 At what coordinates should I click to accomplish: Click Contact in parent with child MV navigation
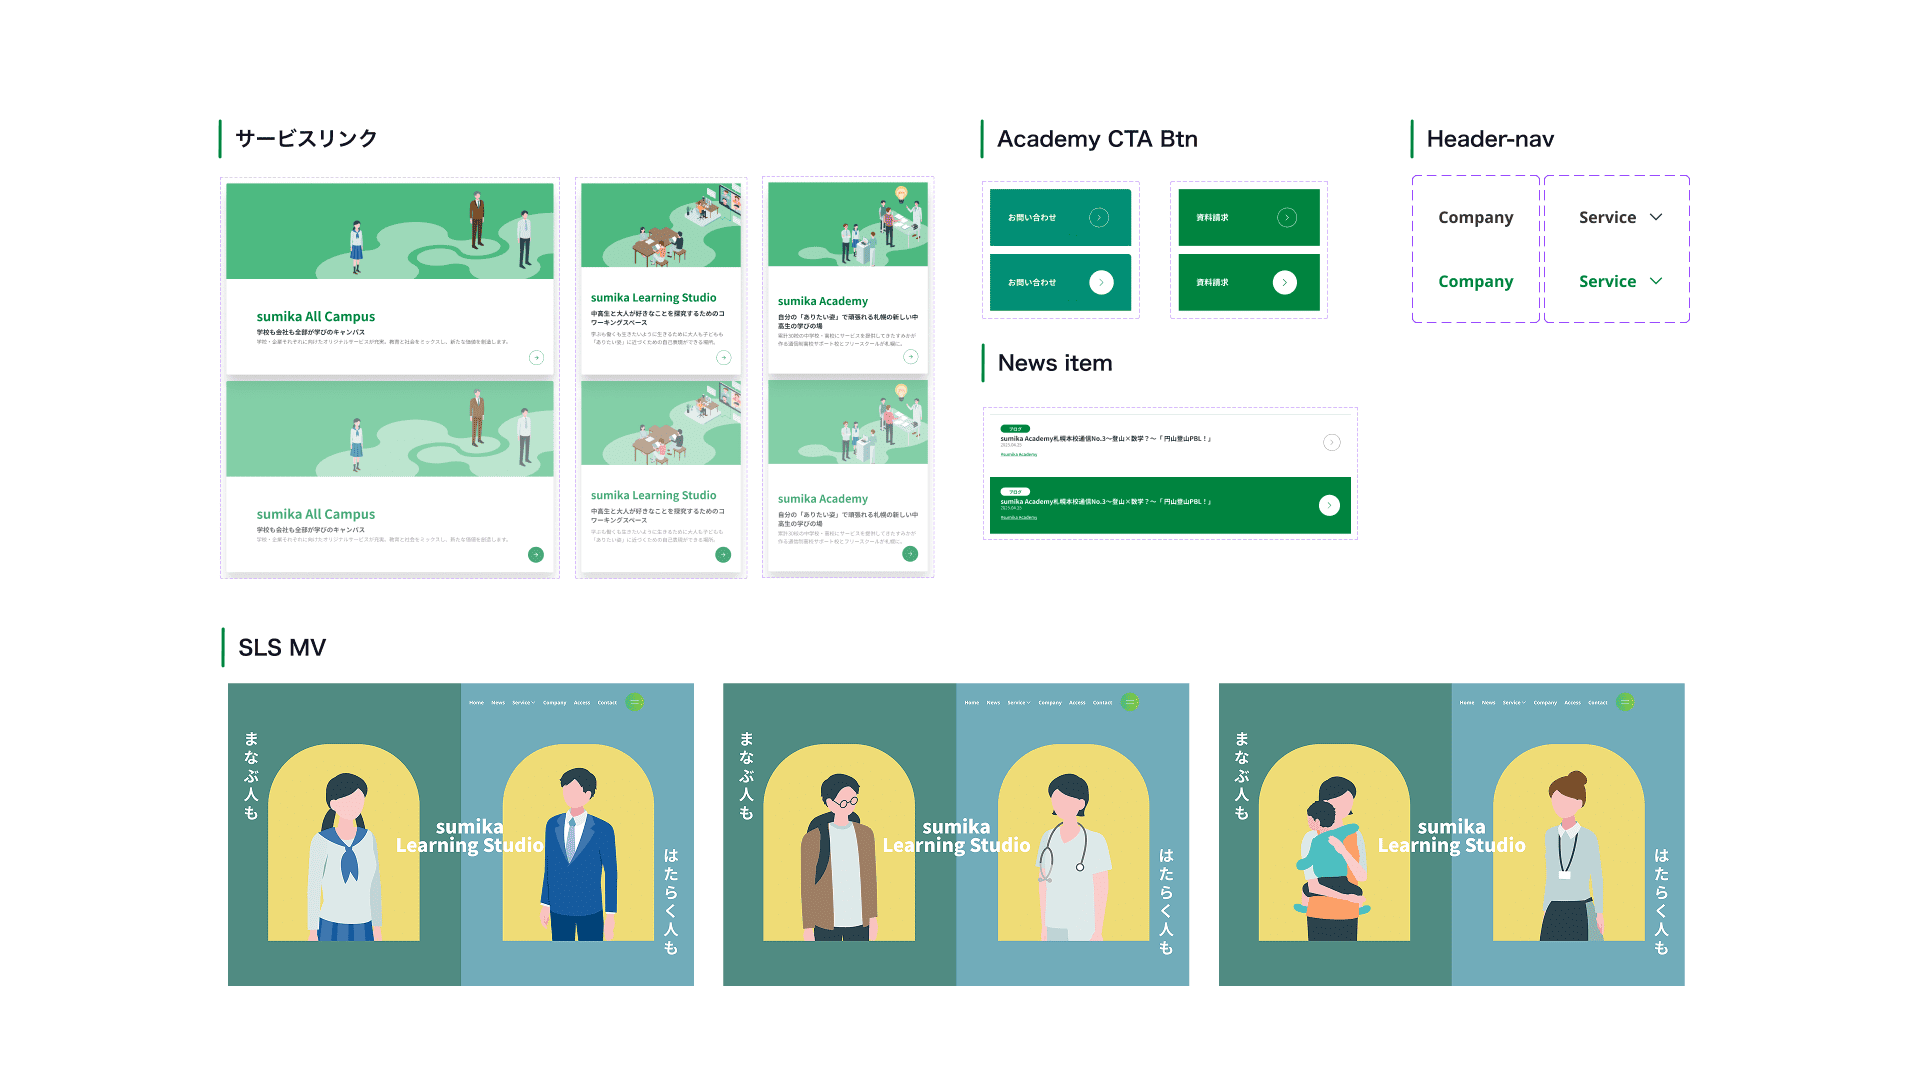pos(1598,703)
